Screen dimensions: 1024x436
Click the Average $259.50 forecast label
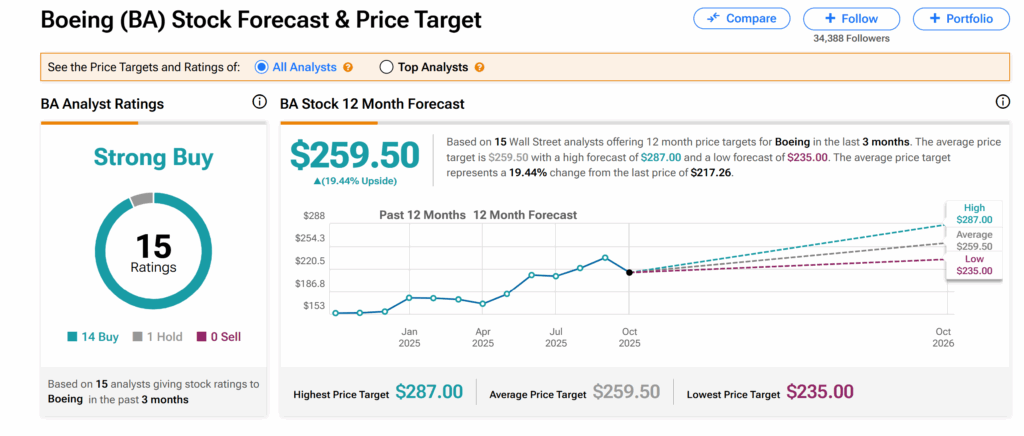click(974, 240)
